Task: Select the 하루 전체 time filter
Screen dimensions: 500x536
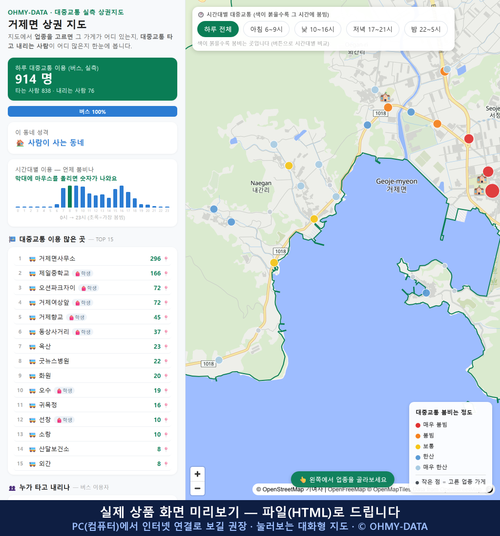Action: click(x=218, y=29)
